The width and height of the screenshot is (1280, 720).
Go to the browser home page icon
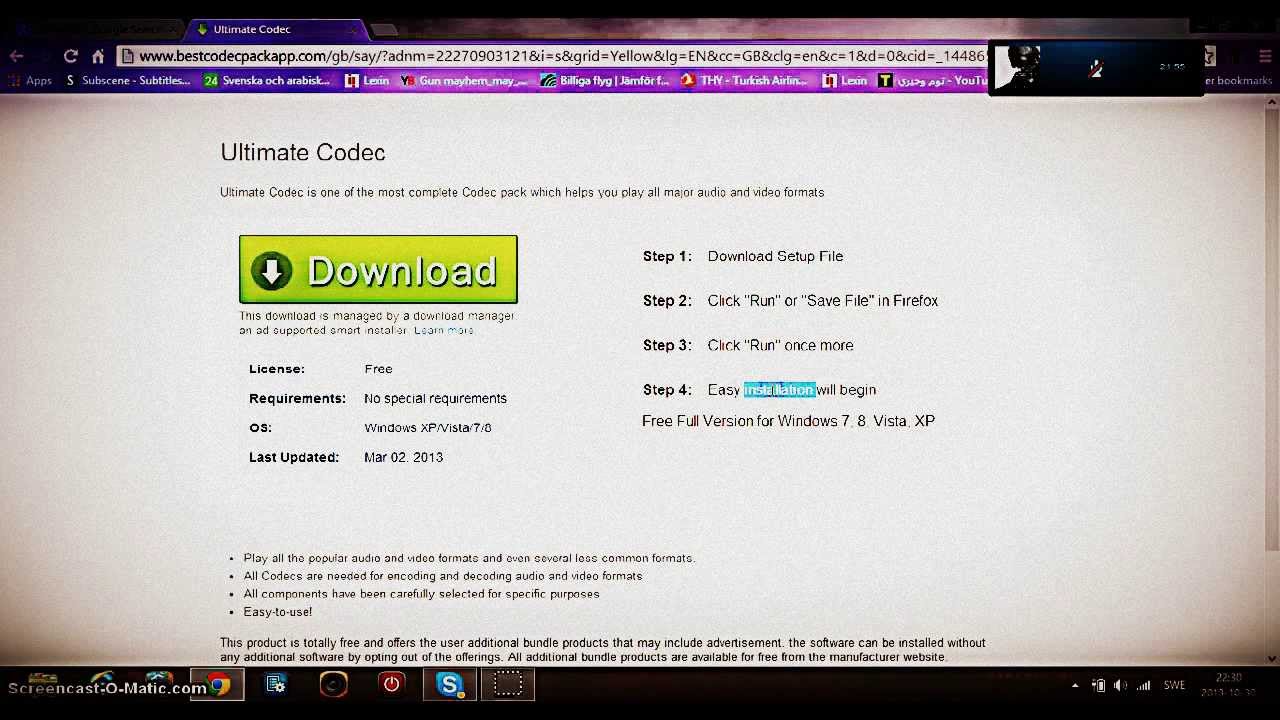(x=98, y=56)
